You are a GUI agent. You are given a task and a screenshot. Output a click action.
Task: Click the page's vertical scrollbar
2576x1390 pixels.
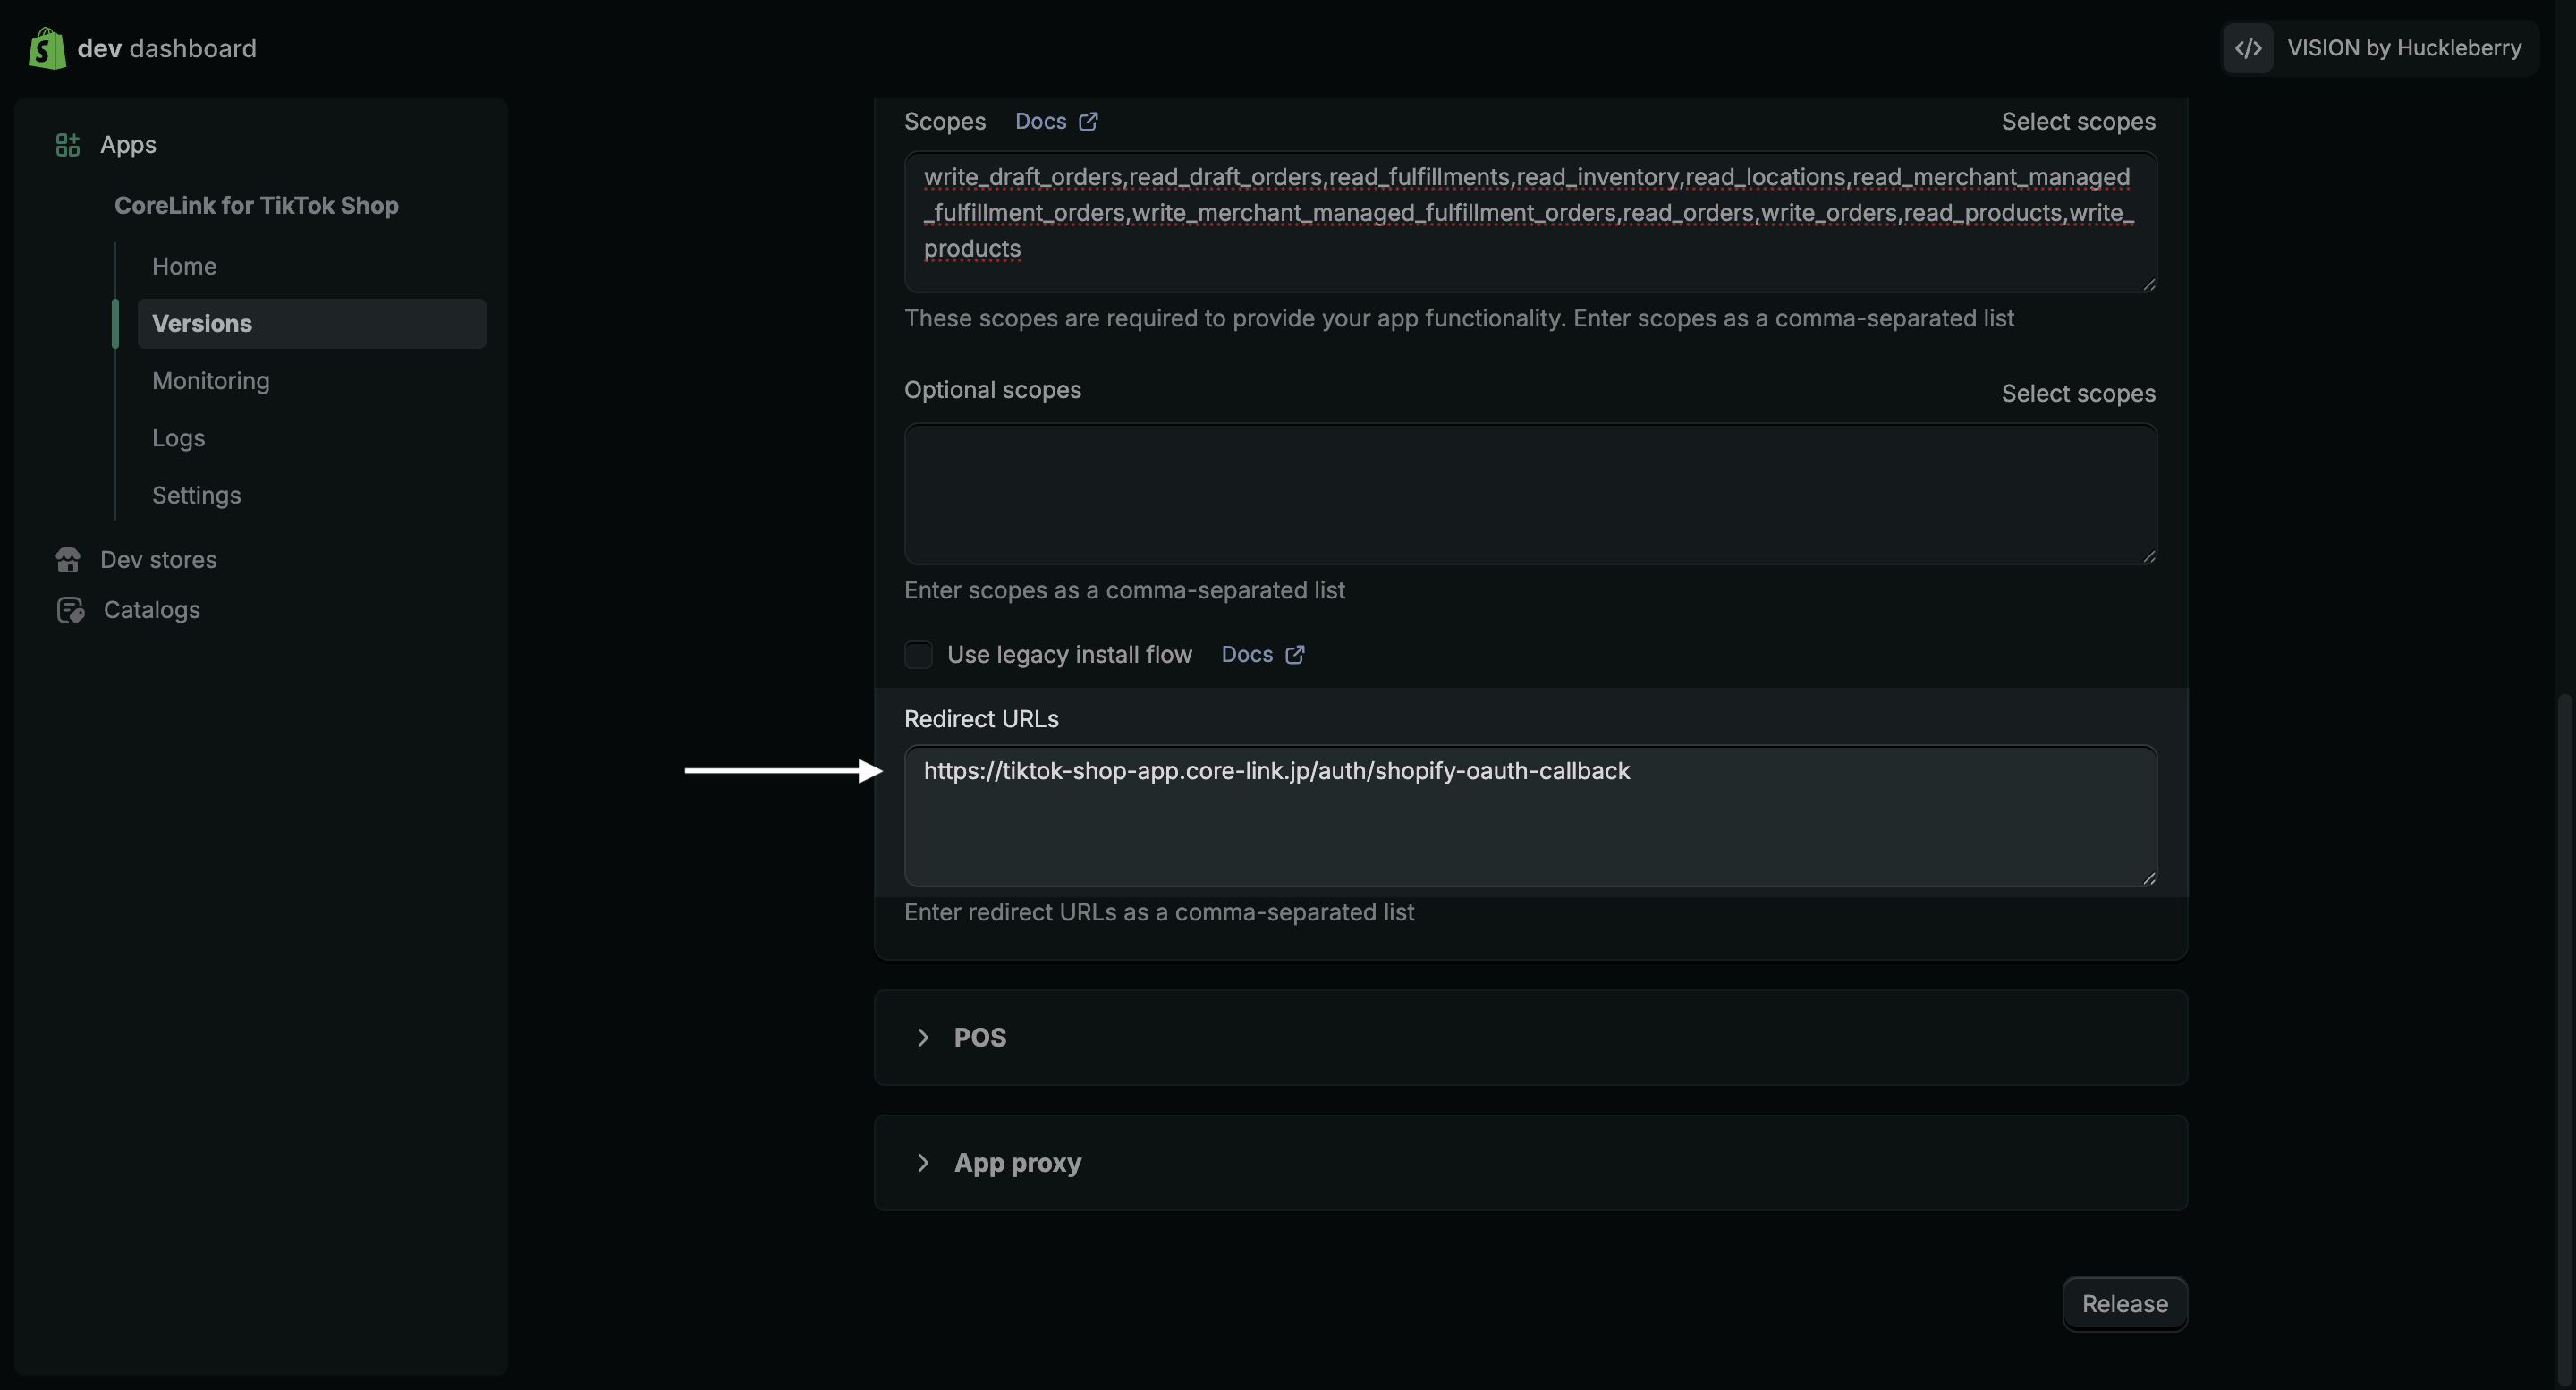tap(2564, 1000)
